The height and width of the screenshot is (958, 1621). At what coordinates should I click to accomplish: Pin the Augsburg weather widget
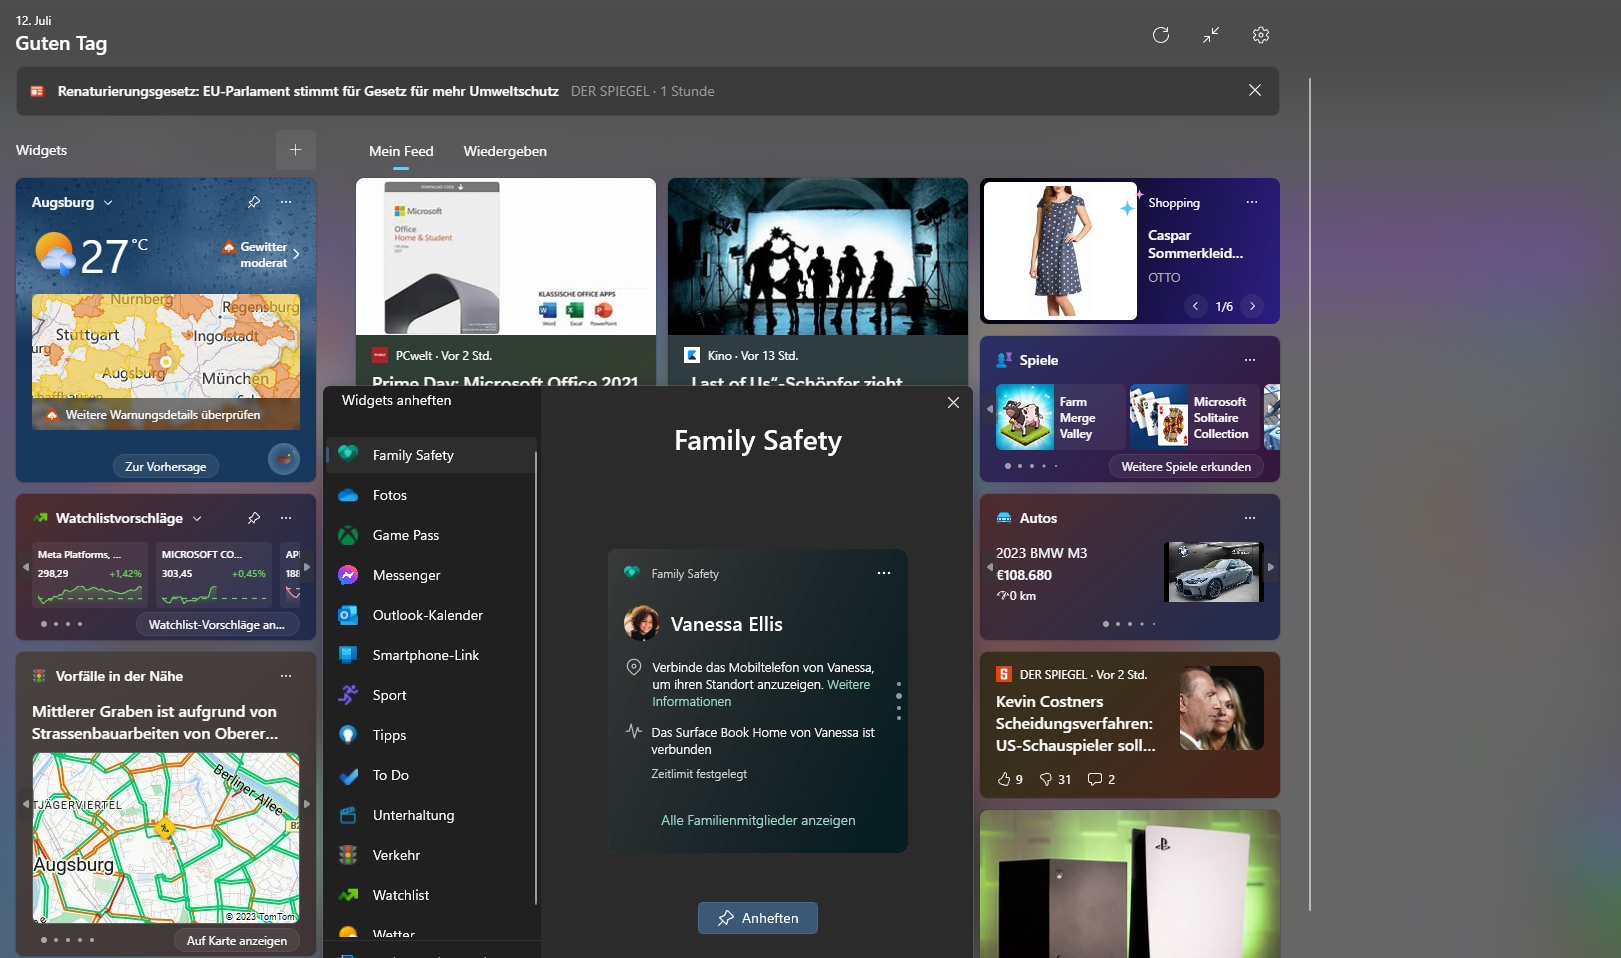tap(254, 202)
